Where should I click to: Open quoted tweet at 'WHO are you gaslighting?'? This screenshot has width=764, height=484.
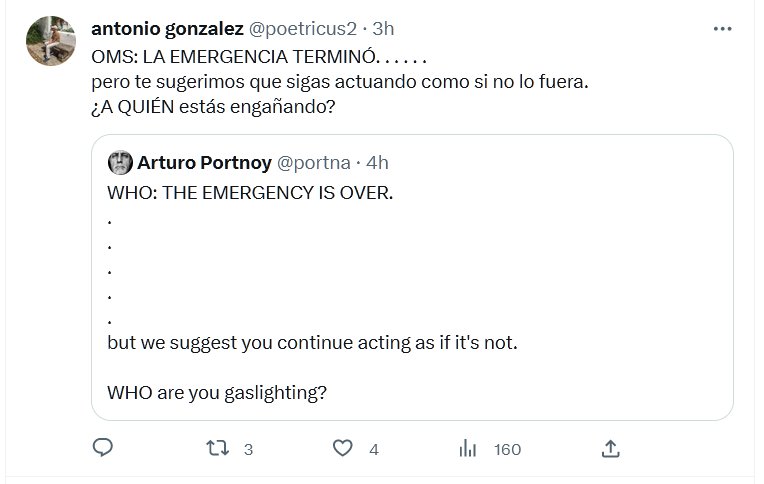217,393
